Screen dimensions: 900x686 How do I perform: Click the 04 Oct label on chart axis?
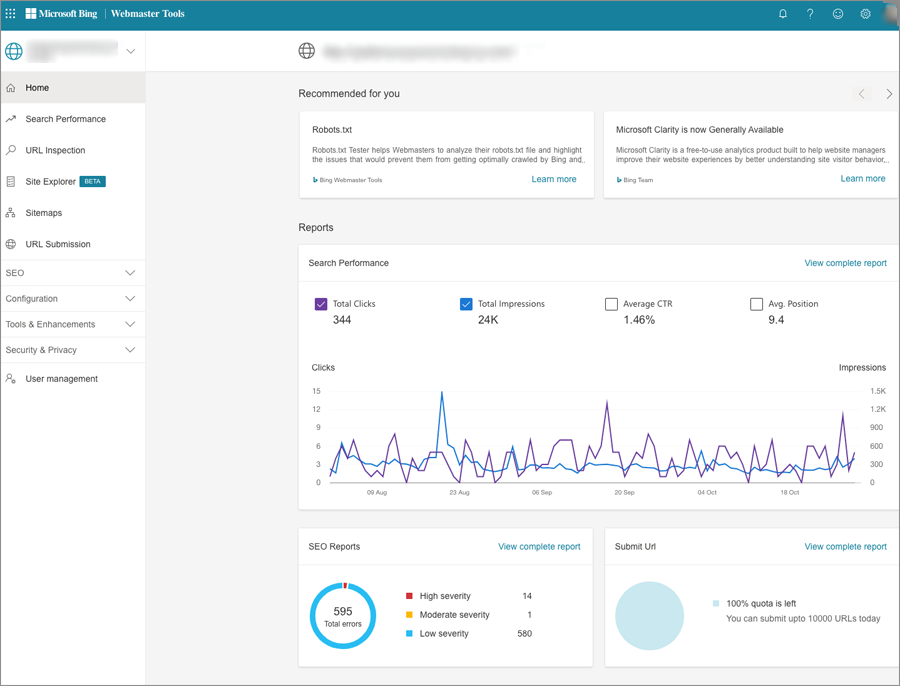tap(707, 493)
